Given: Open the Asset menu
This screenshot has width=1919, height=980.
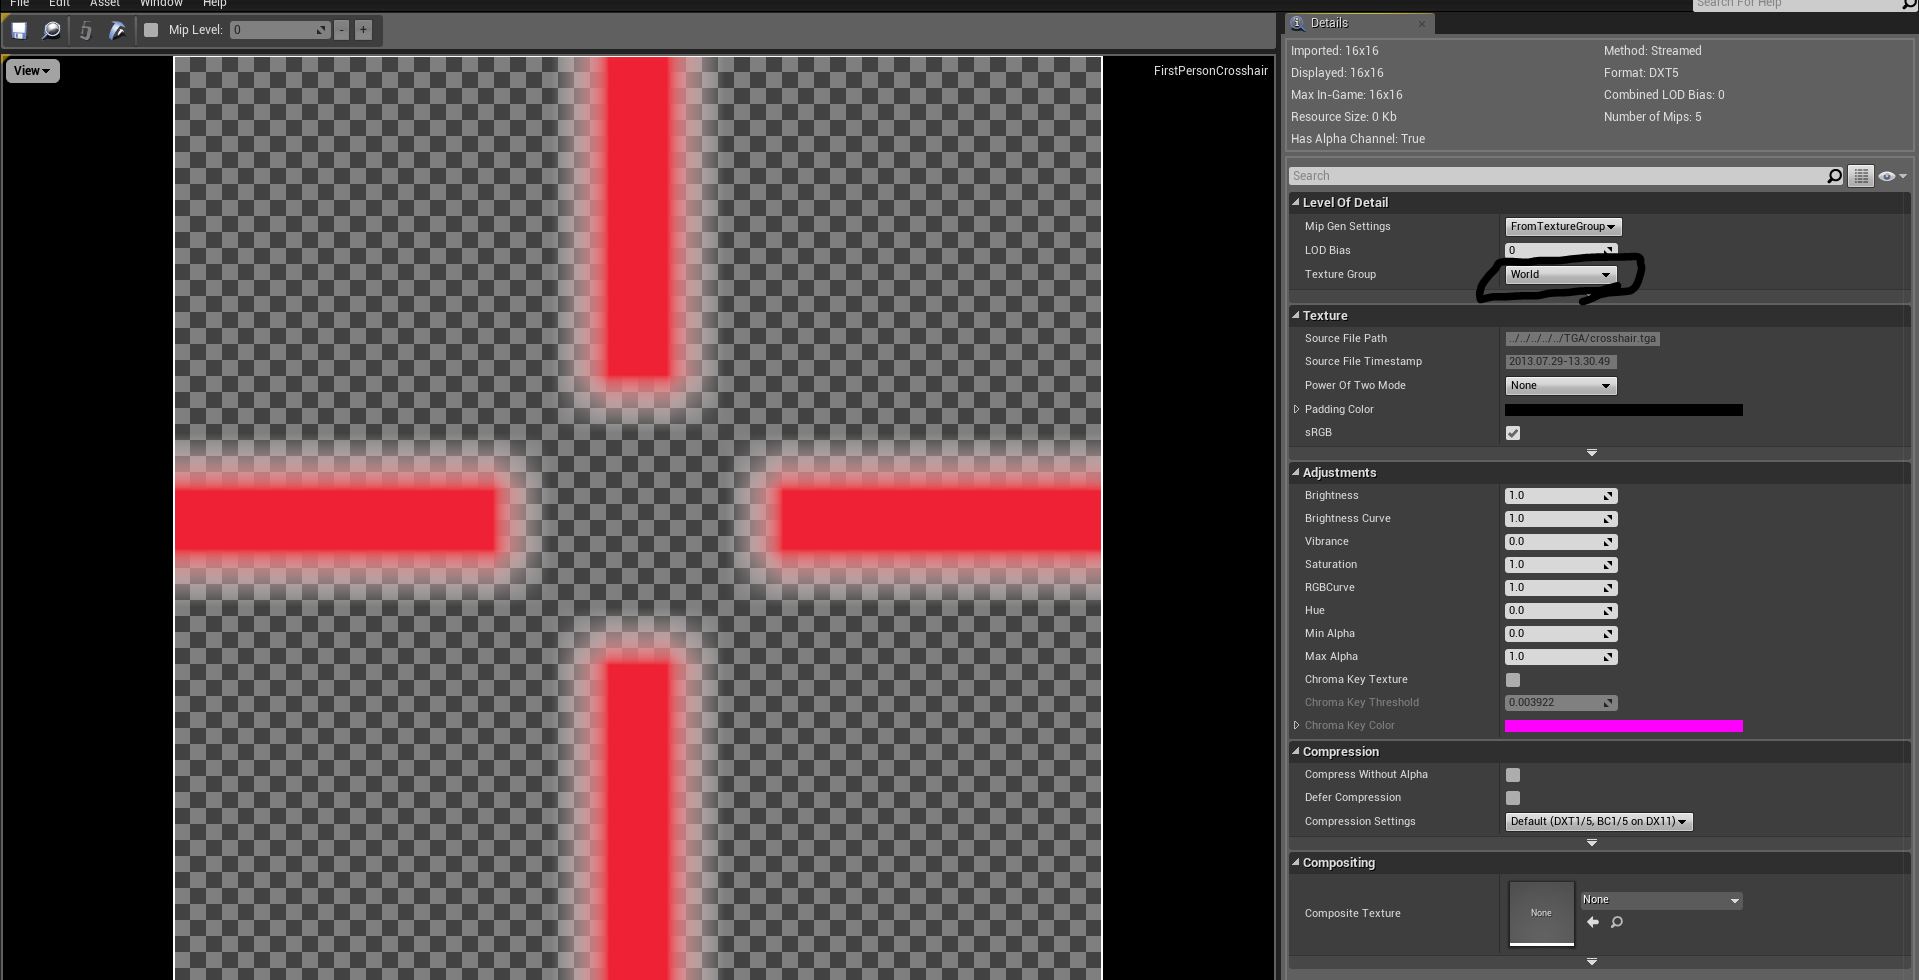Looking at the screenshot, I should 105,4.
